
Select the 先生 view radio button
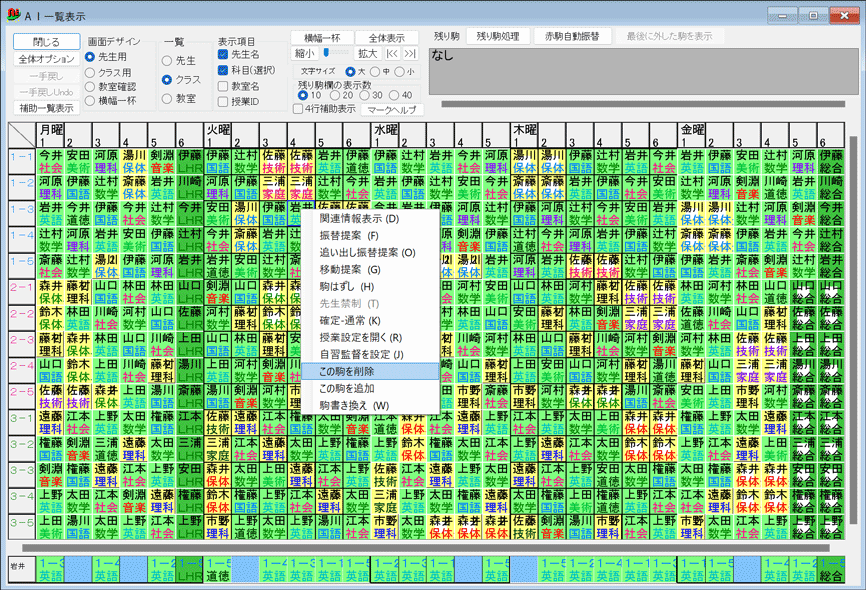167,58
